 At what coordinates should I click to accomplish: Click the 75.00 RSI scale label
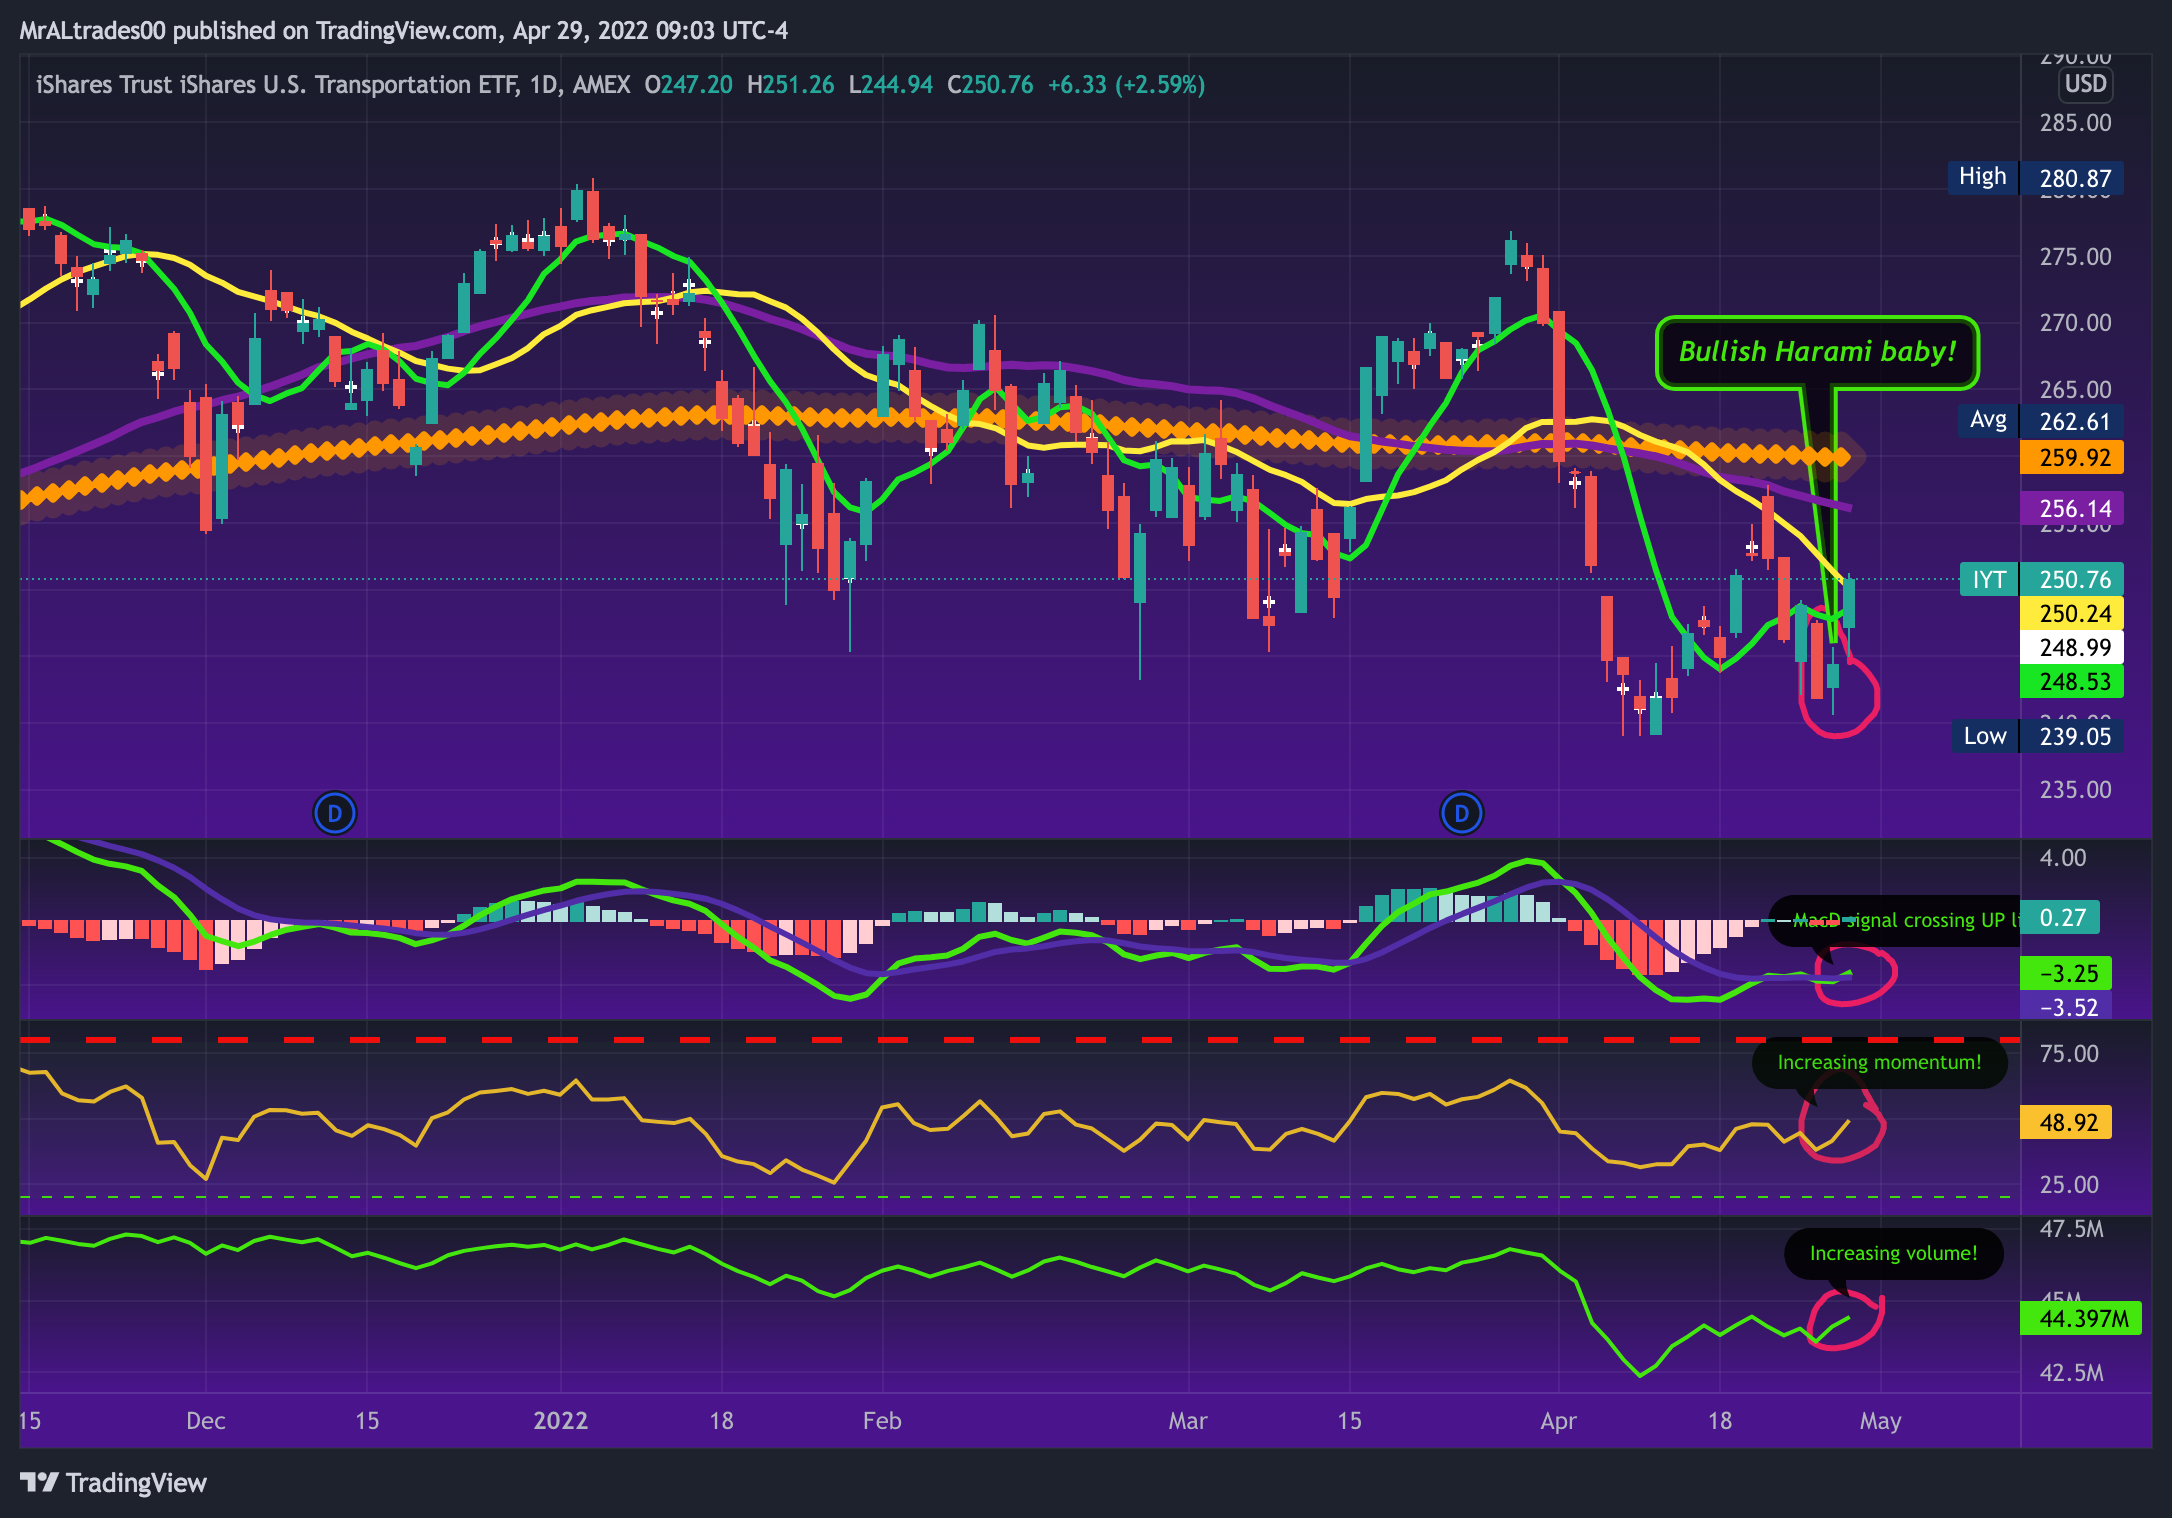2069,1054
